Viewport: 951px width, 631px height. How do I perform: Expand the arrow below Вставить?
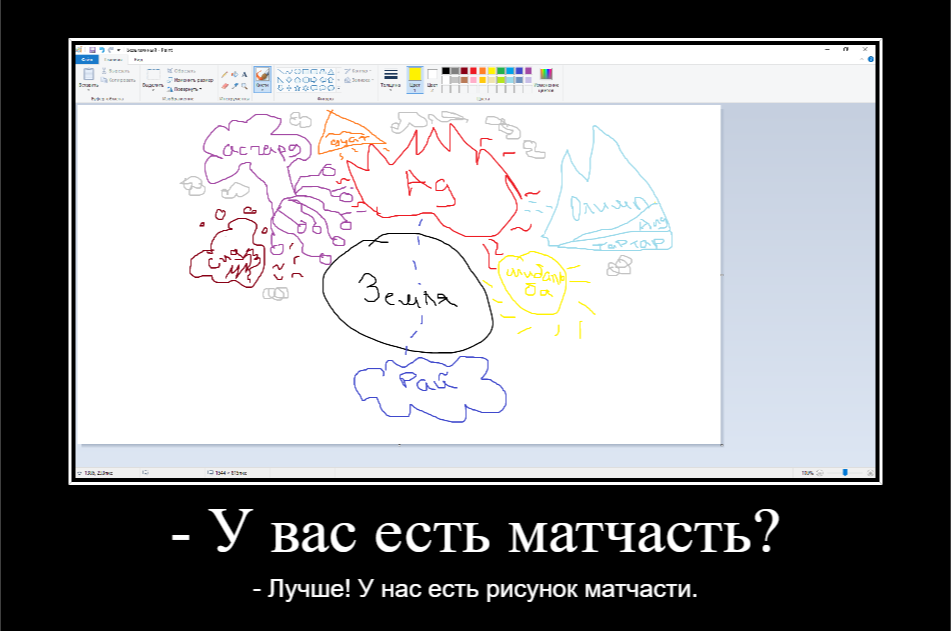[89, 90]
